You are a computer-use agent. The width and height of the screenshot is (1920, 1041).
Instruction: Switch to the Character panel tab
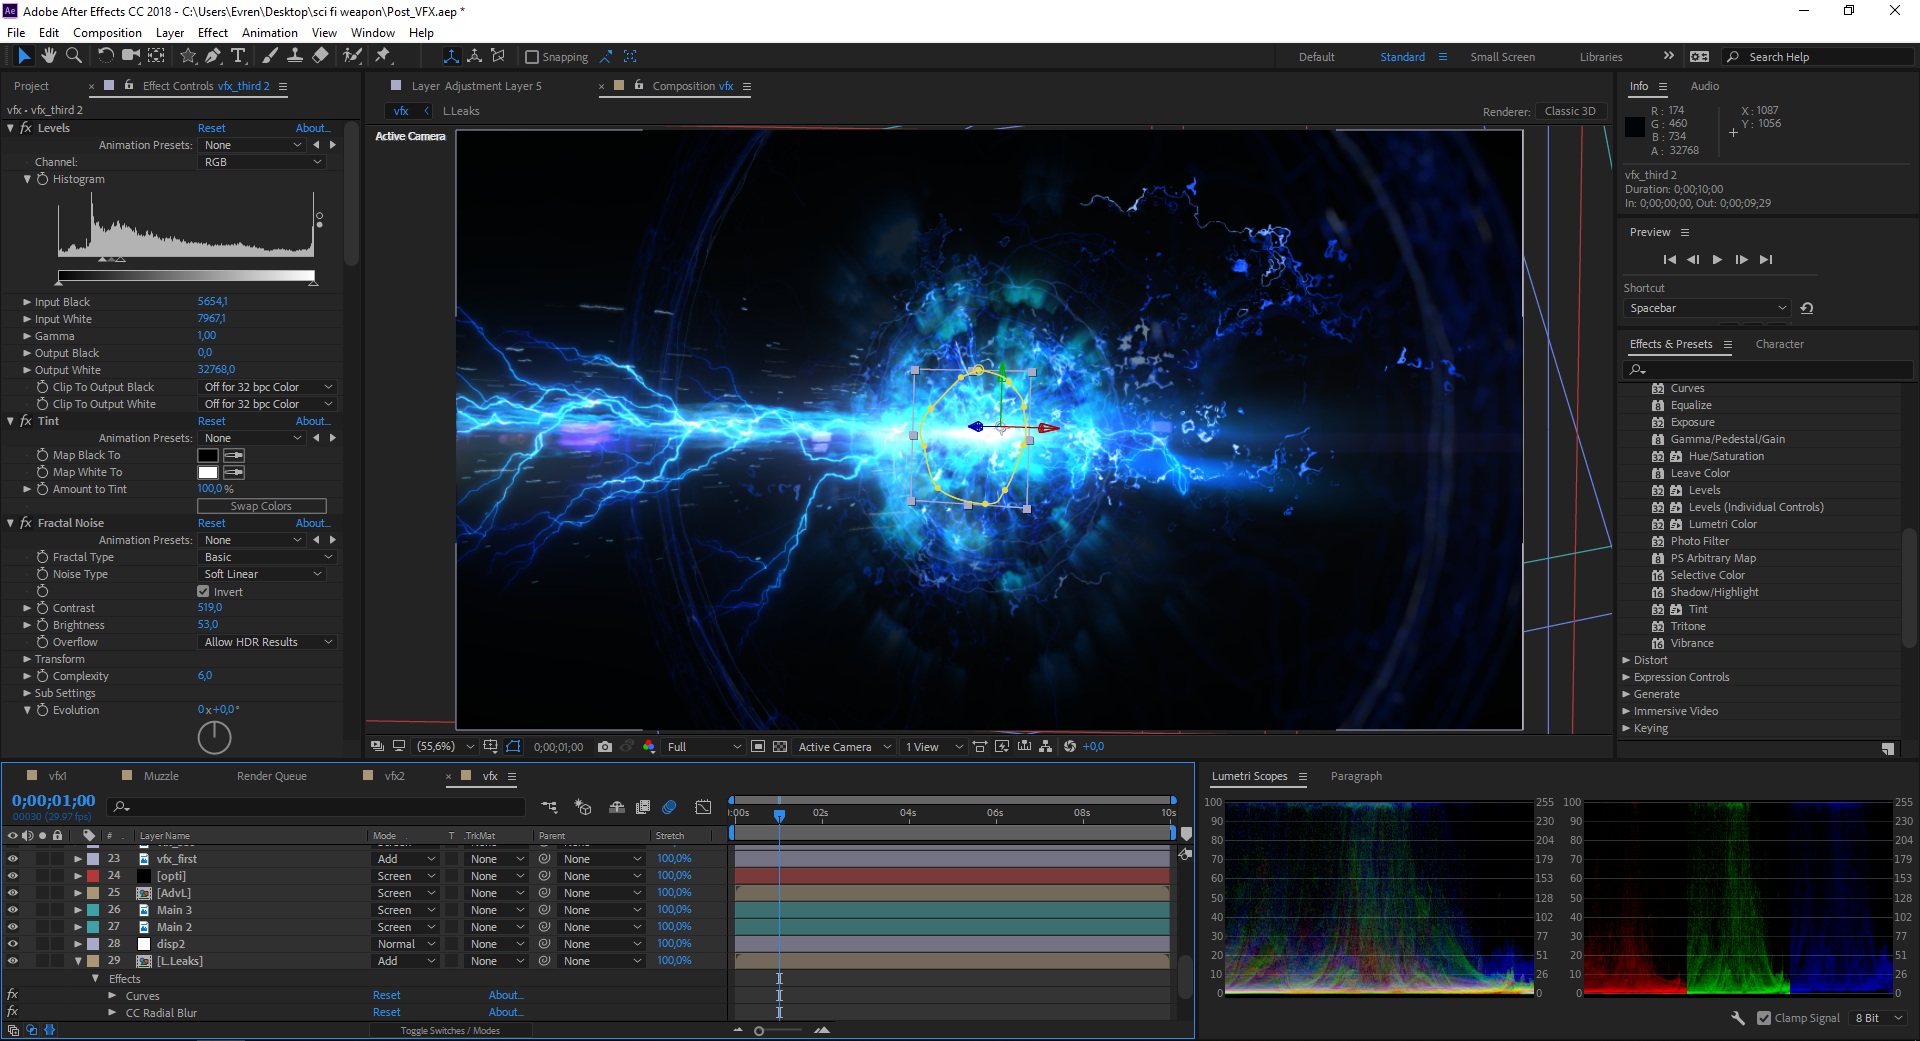coord(1780,344)
